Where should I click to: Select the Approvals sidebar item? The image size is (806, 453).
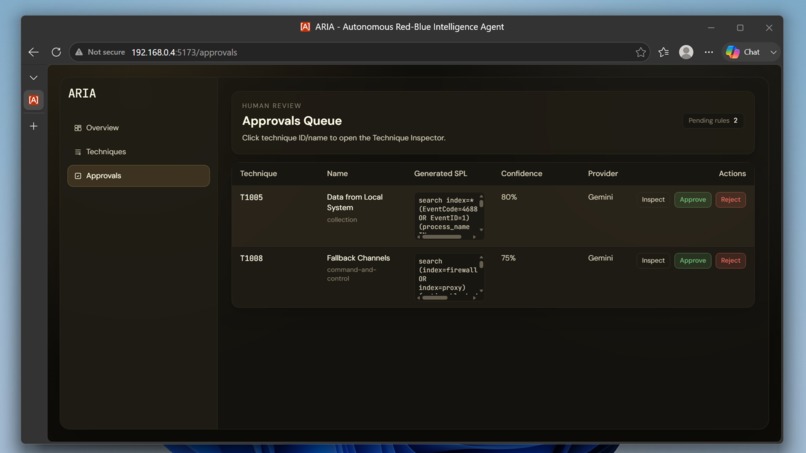pos(138,176)
